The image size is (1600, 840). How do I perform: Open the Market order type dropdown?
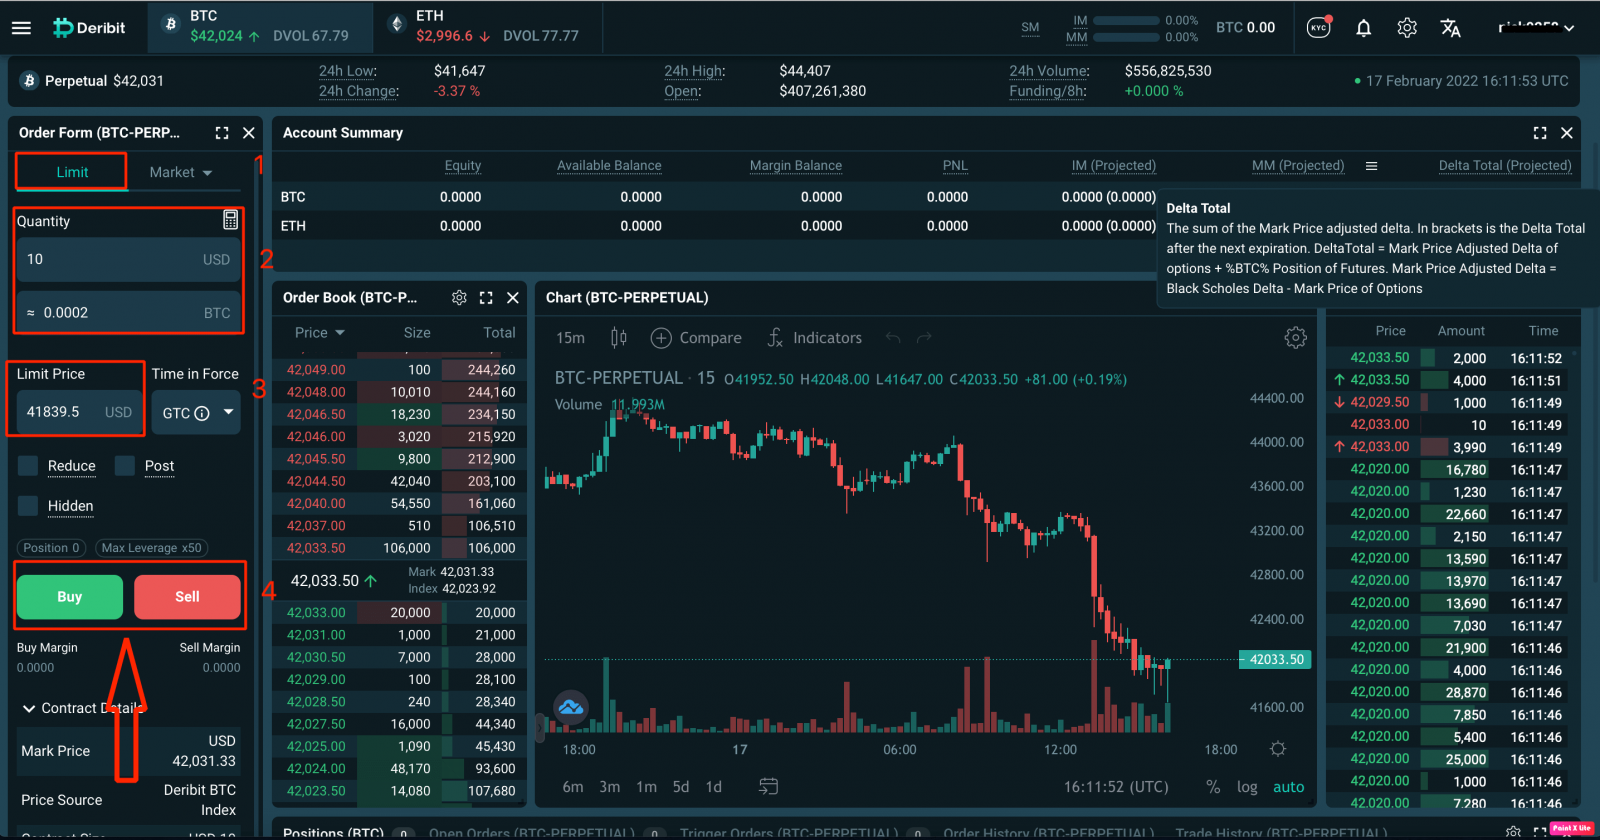[181, 172]
